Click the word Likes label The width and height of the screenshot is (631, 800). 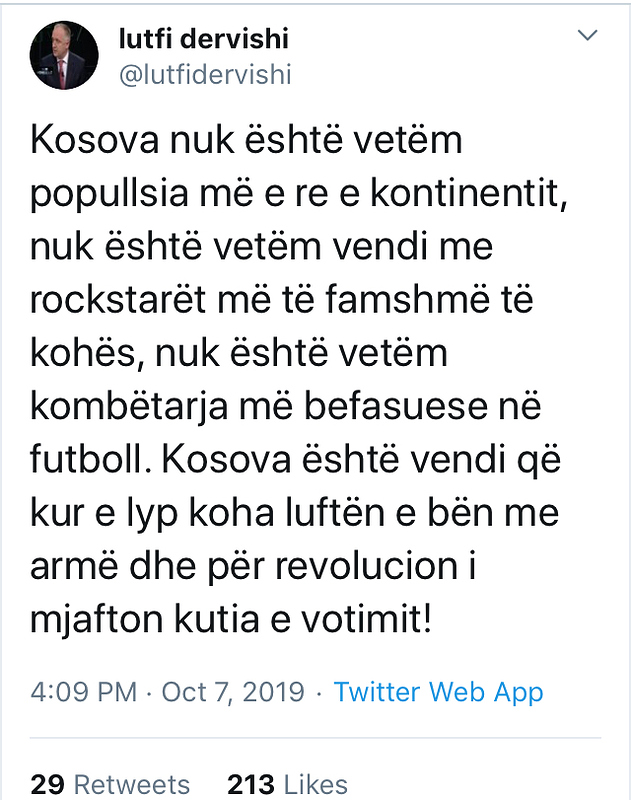[x=313, y=784]
